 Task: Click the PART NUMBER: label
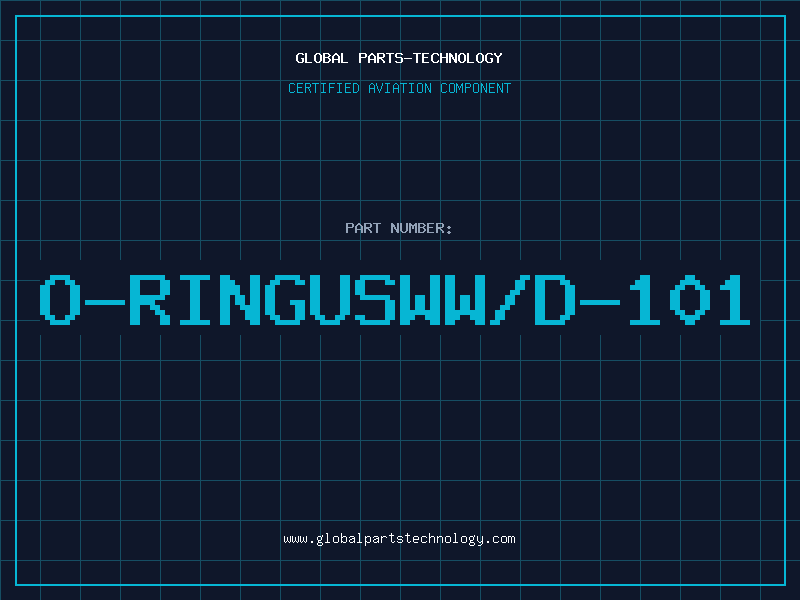coord(399,228)
